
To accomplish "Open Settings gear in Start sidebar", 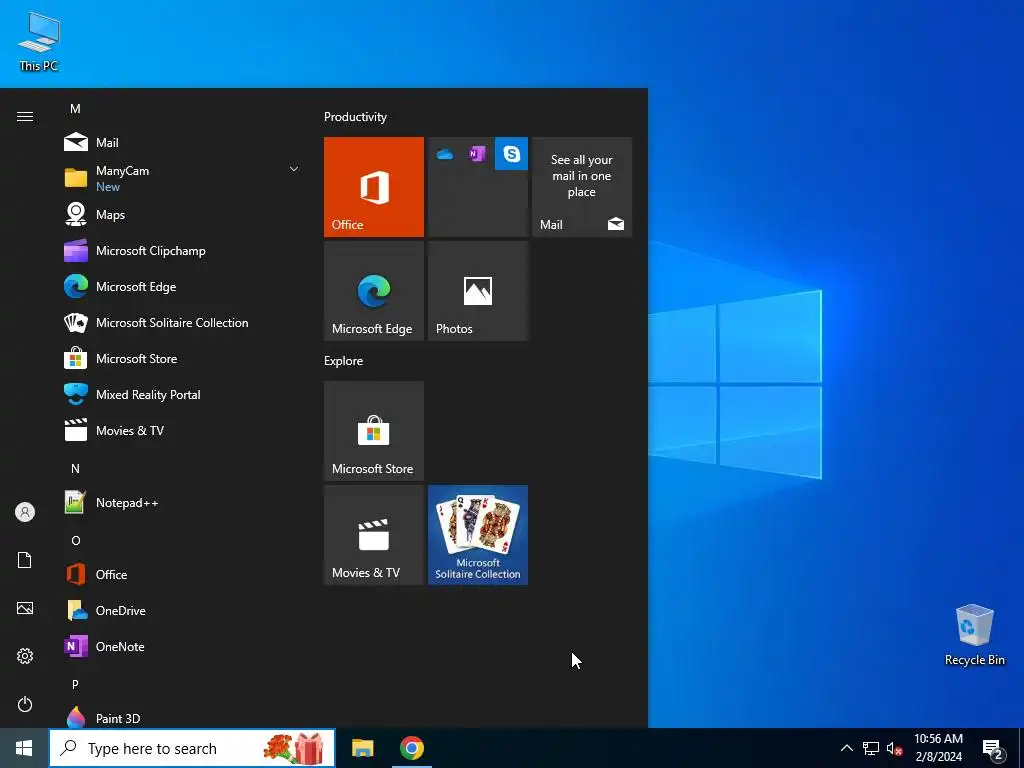I will 25,656.
